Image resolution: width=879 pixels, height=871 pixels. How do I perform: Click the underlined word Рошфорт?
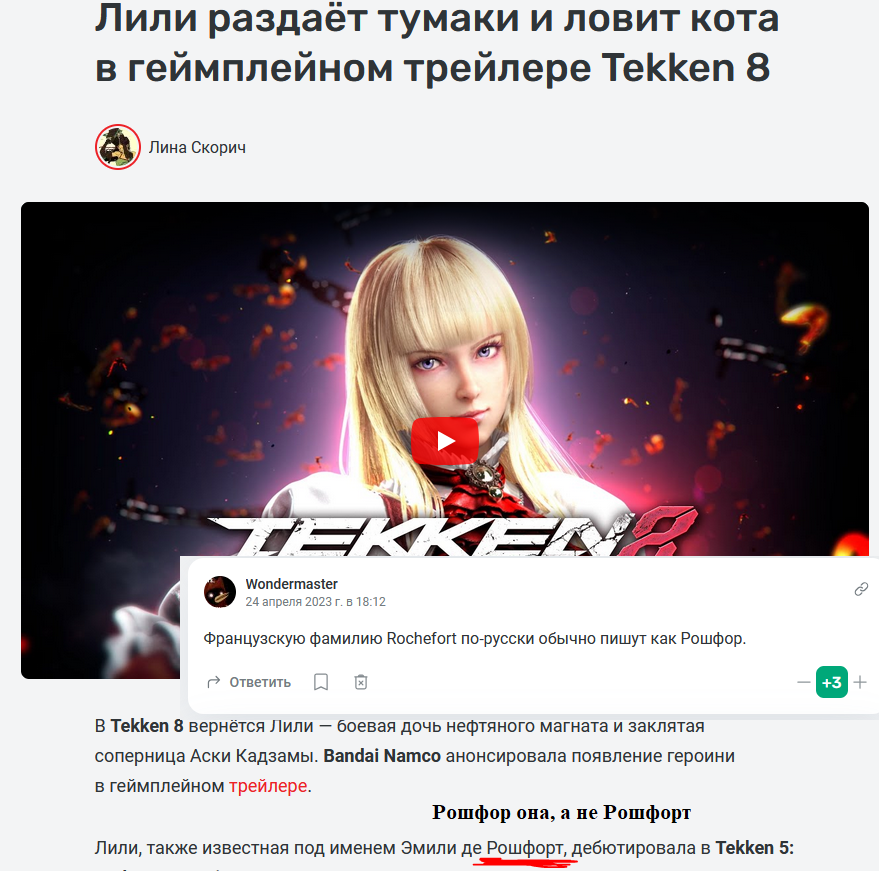(525, 848)
